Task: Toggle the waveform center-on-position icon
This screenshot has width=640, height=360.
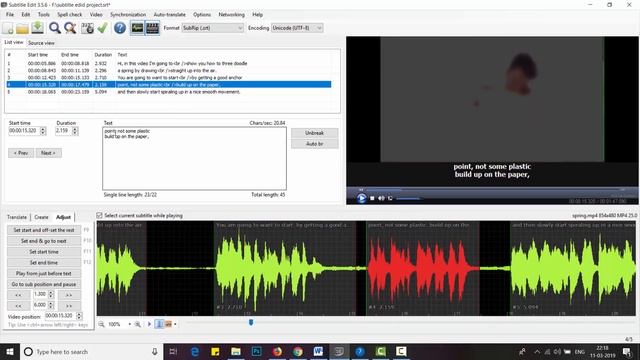Action: 160,324
